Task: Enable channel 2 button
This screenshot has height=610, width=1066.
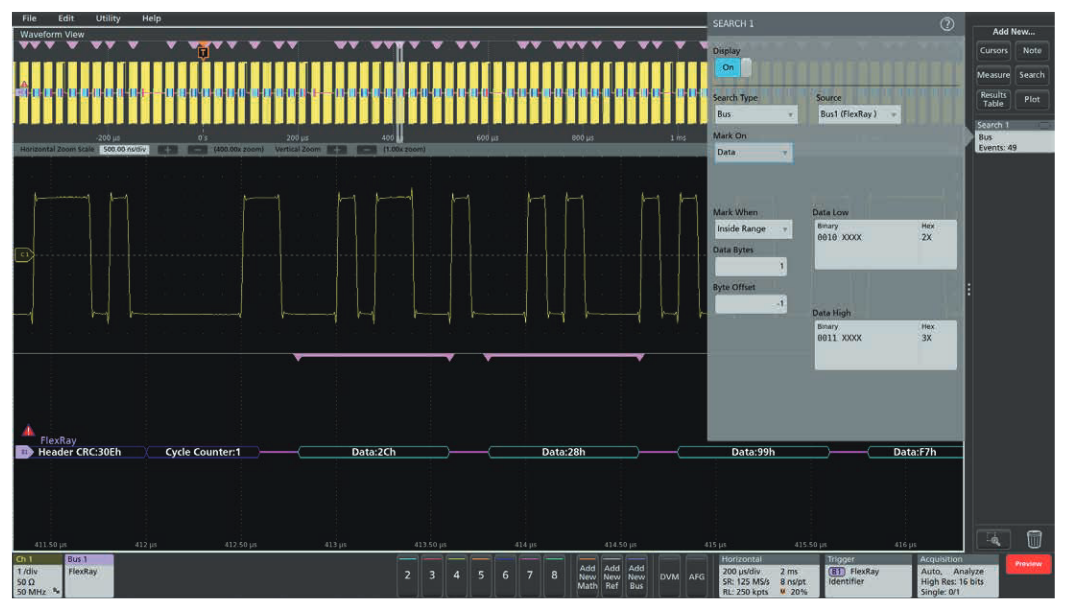Action: click(x=407, y=576)
